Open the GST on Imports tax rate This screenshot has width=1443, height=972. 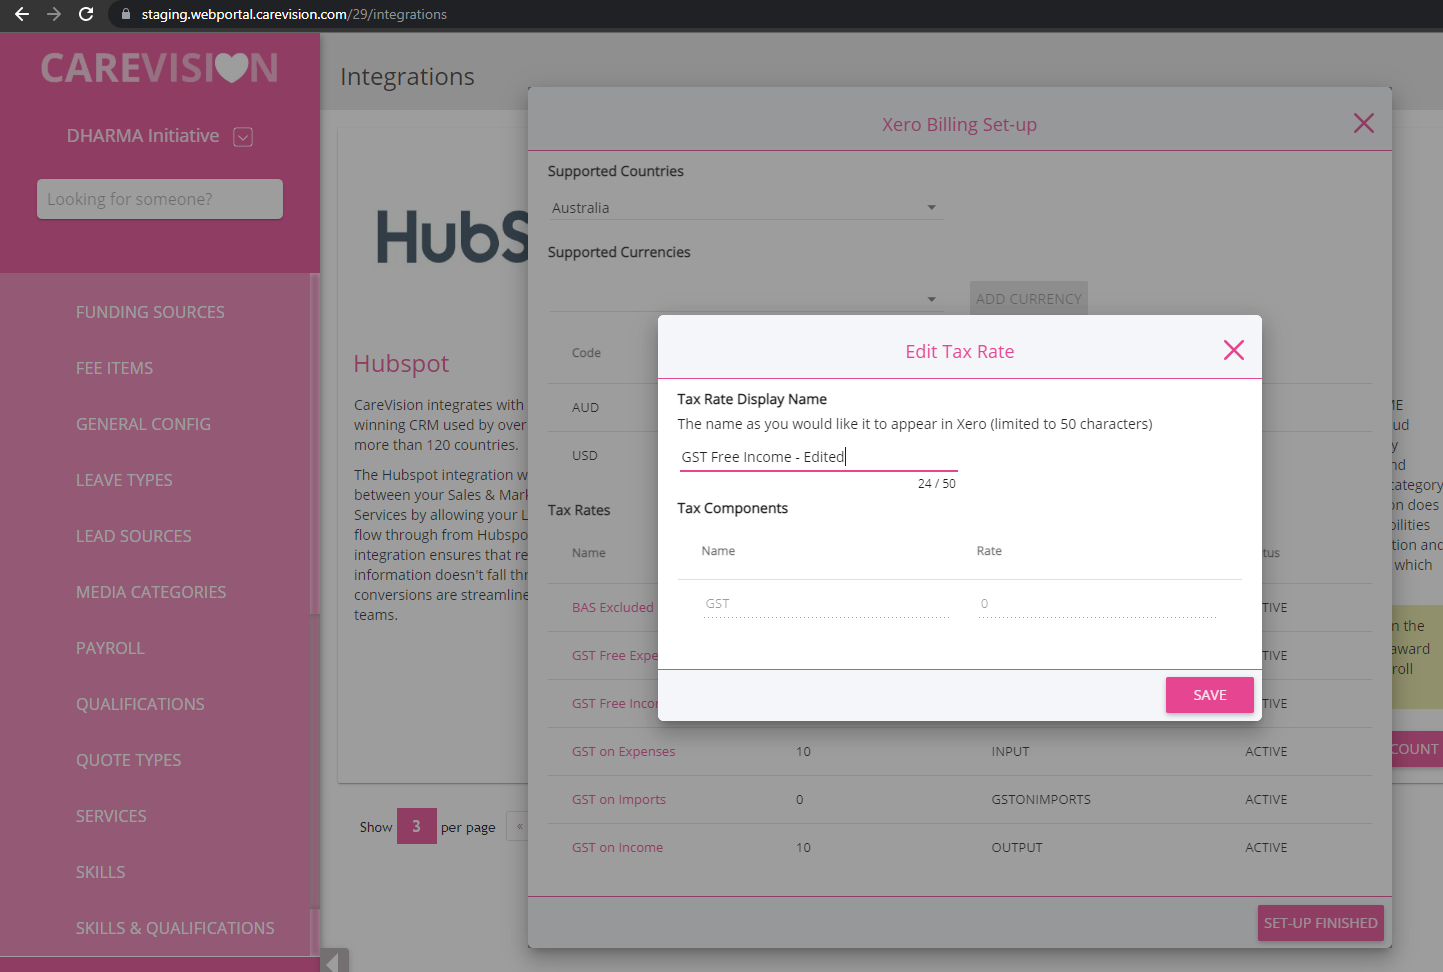(618, 799)
